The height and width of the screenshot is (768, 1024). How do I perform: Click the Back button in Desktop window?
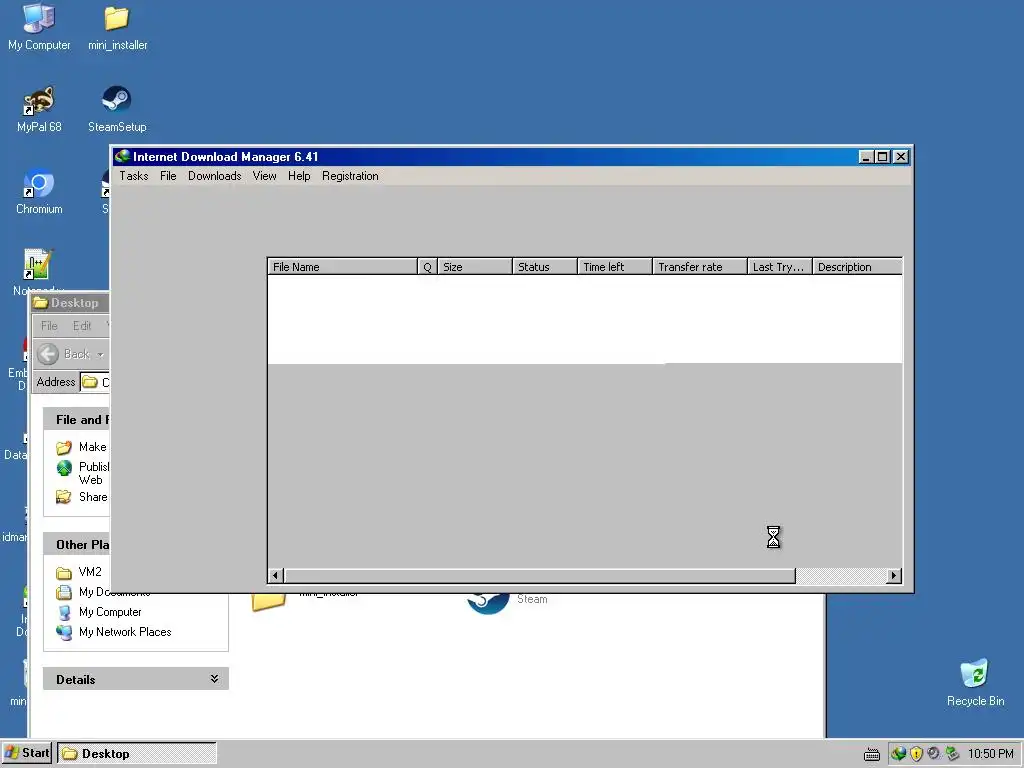point(64,354)
